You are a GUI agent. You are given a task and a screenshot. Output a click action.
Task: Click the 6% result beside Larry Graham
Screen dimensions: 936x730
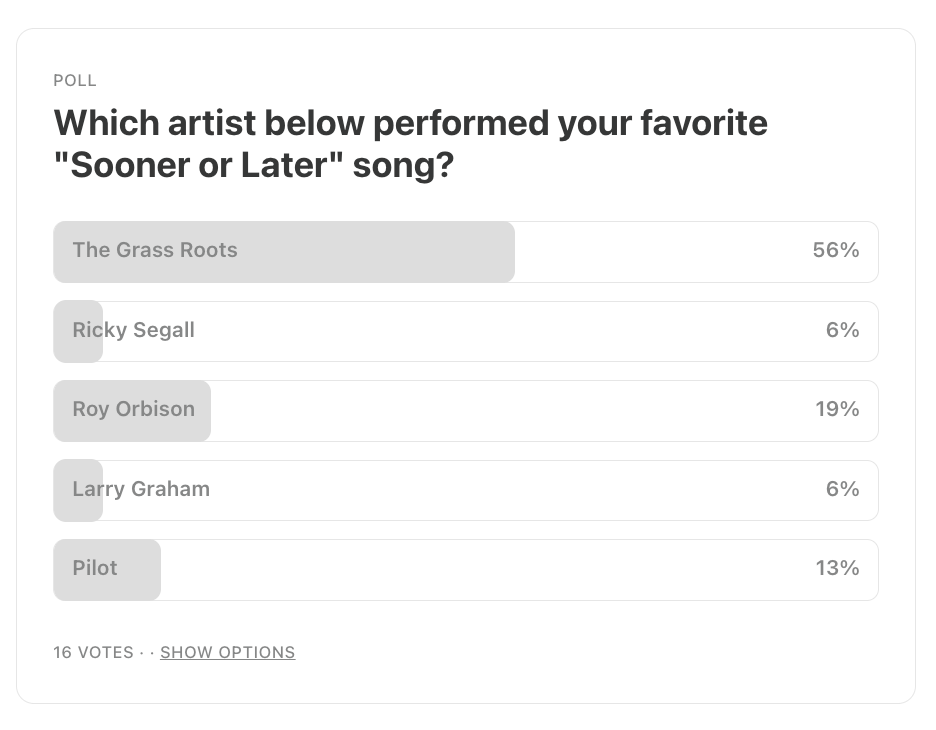pos(842,489)
